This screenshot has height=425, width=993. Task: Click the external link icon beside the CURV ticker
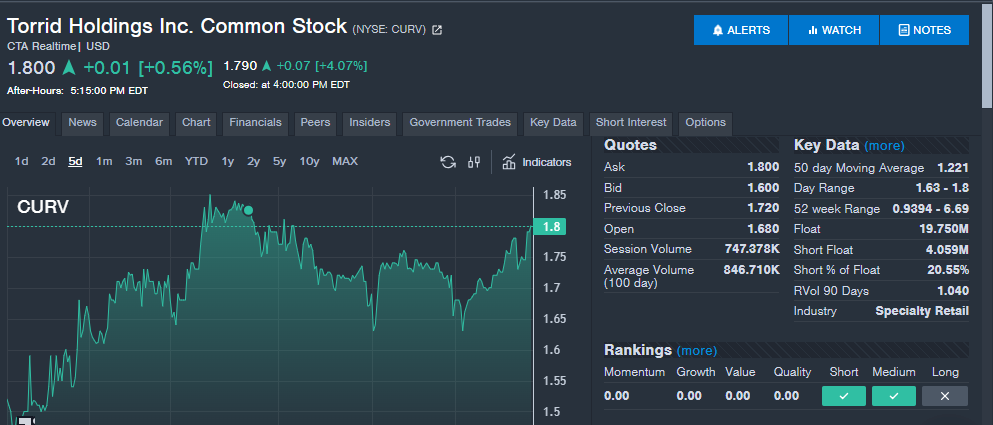tap(437, 30)
